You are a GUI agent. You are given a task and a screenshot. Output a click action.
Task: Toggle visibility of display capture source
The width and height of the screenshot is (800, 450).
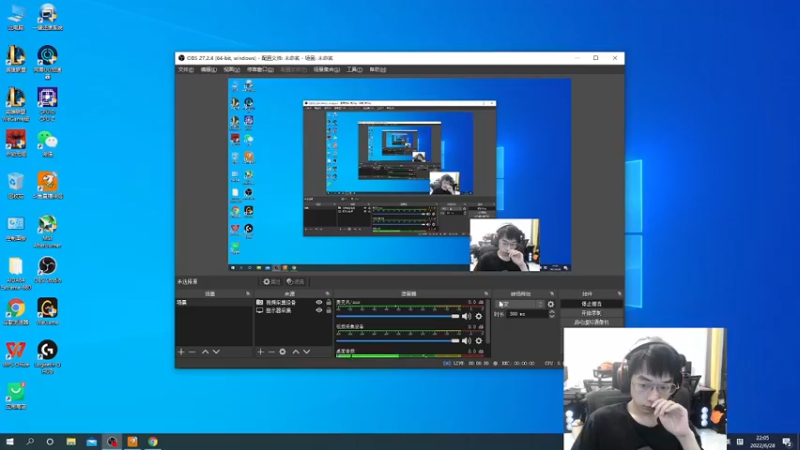pos(319,310)
